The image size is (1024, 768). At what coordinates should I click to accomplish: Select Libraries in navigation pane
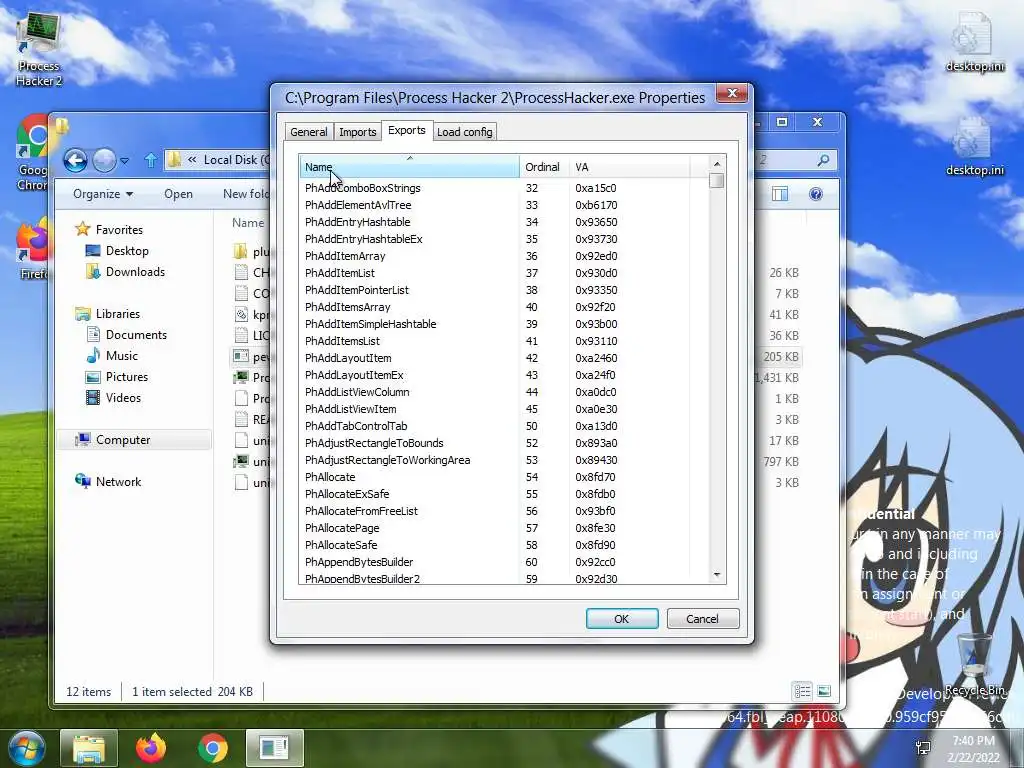click(118, 313)
